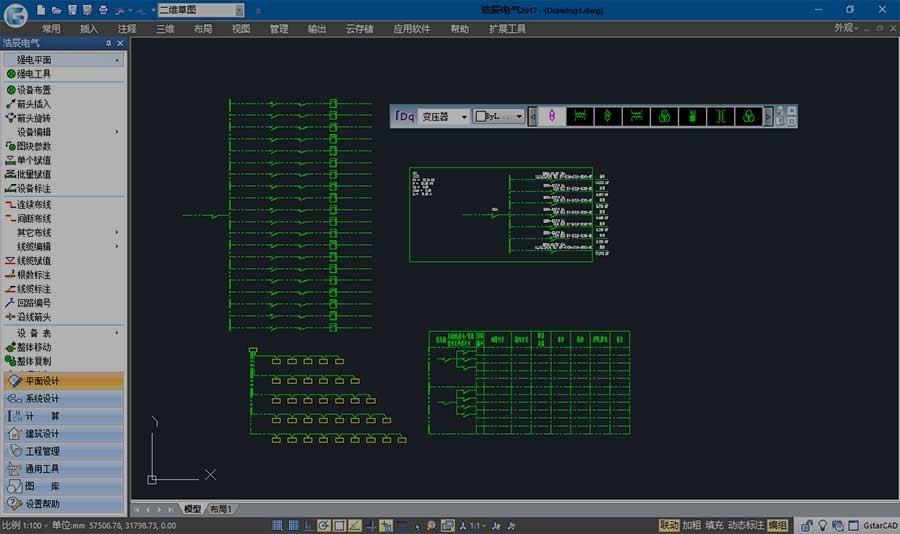
Task: Open the GstarCAD application logo menu
Action: pos(15,15)
